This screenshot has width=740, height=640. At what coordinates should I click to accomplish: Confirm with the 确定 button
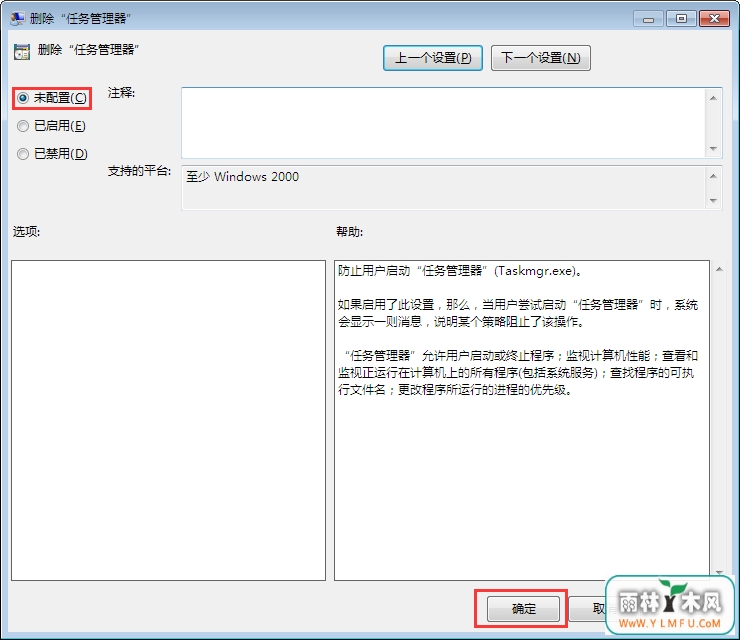[523, 609]
